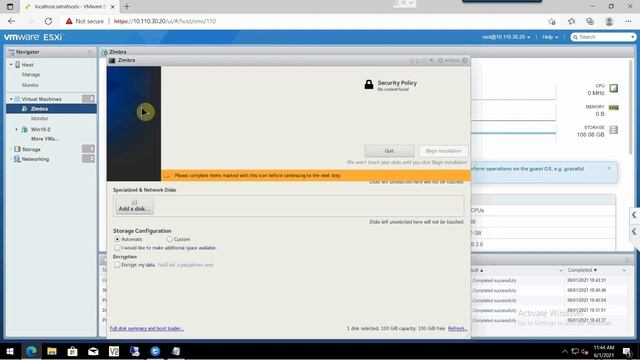Select Storage in Navigator

31,149
